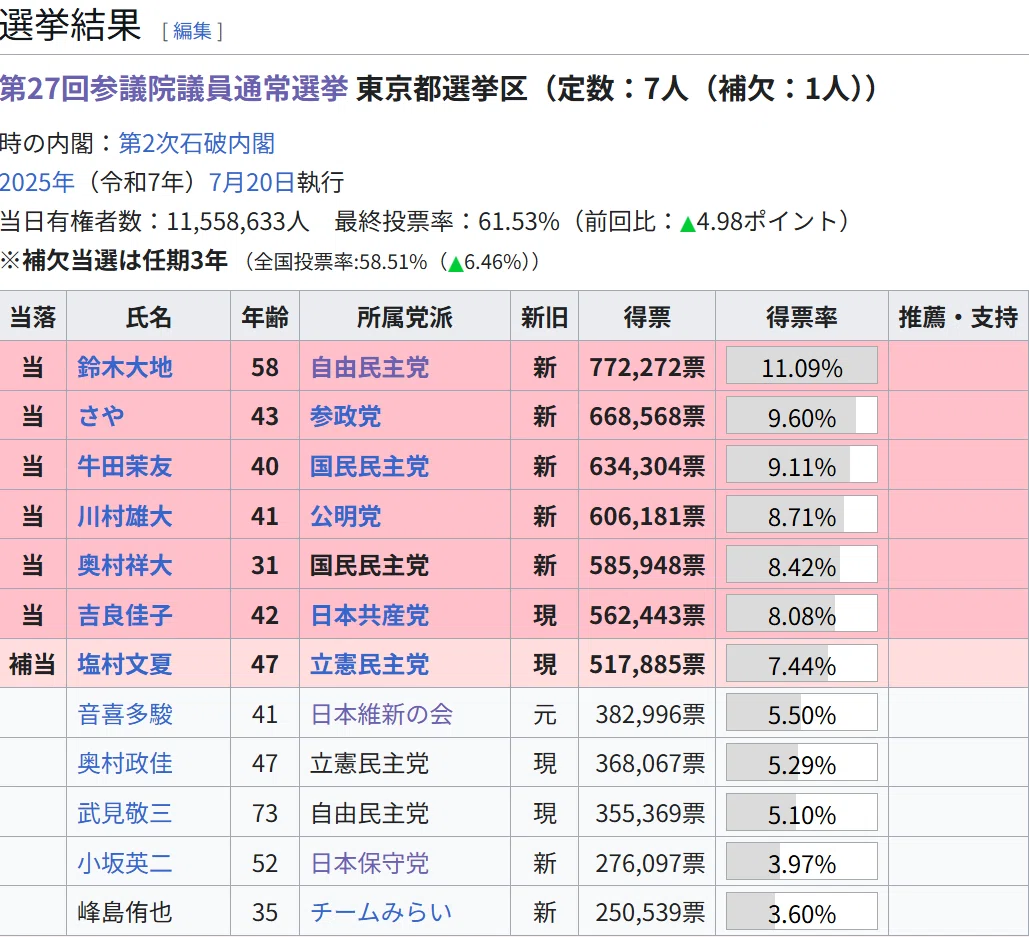This screenshot has width=1029, height=937.
Task: Open candidate さや's page
Action: click(101, 416)
